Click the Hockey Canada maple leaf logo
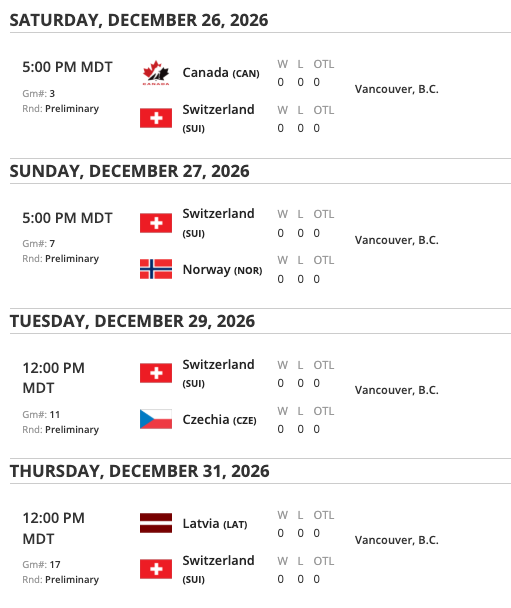 click(x=155, y=73)
